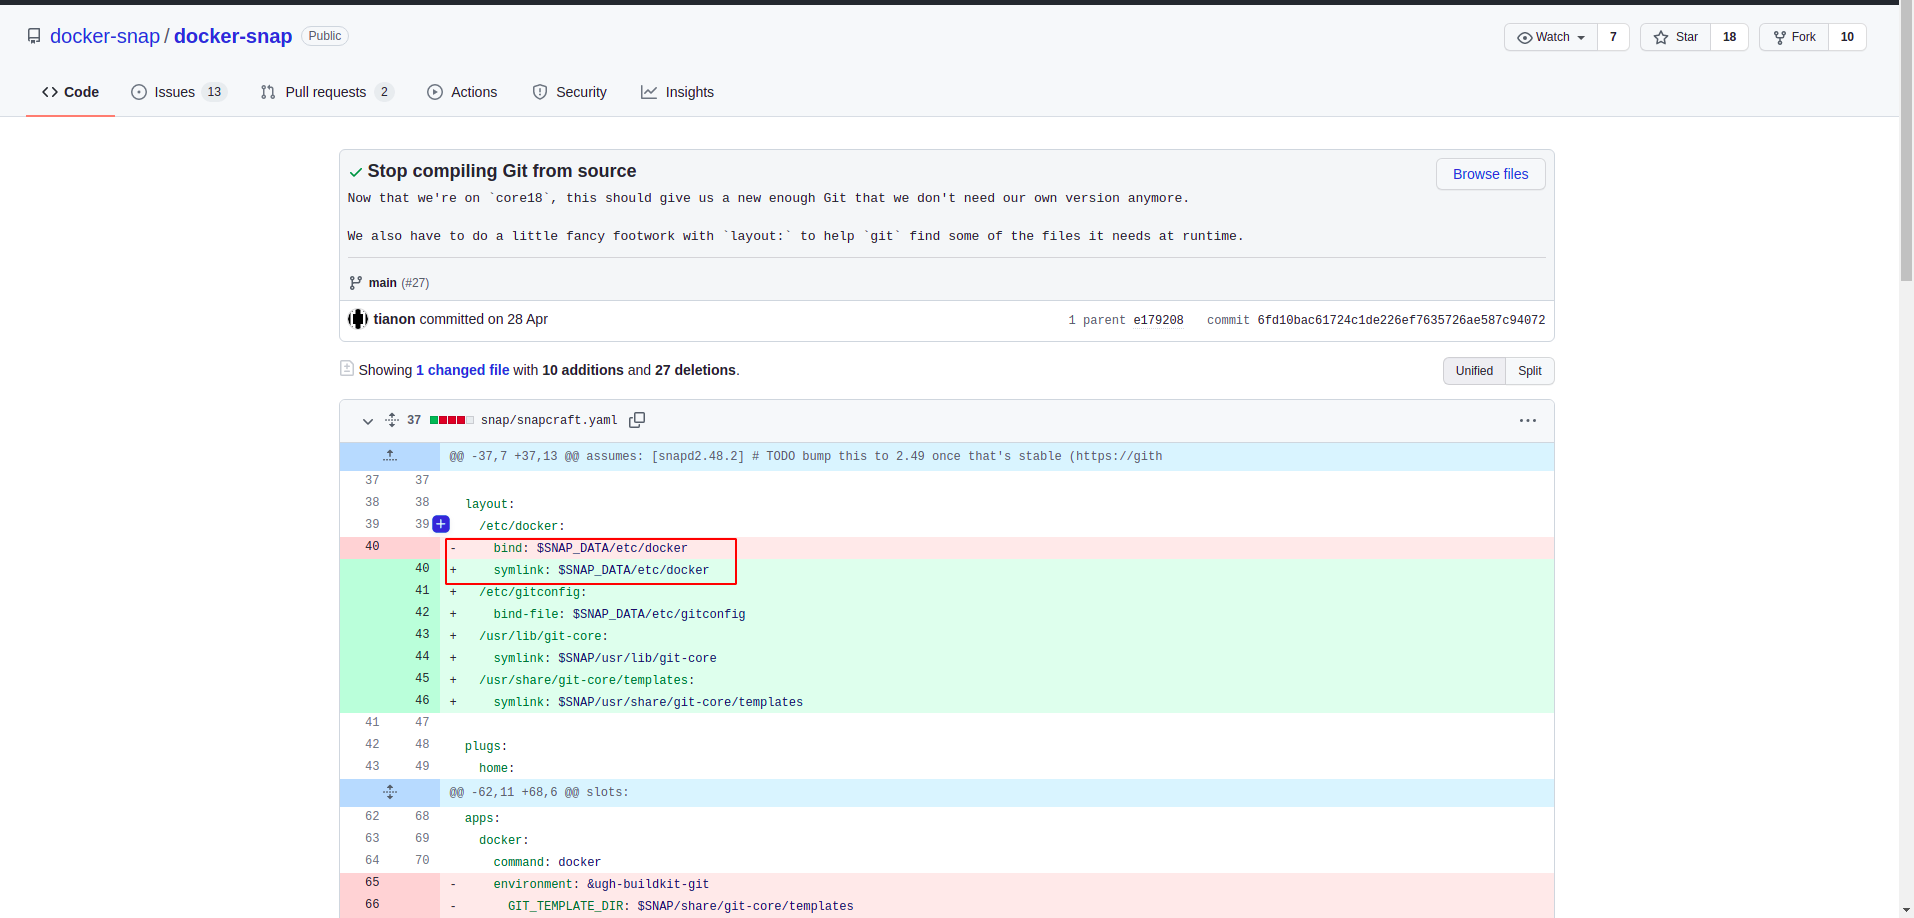Open pull request #27 link
This screenshot has width=1914, height=918.
(415, 283)
